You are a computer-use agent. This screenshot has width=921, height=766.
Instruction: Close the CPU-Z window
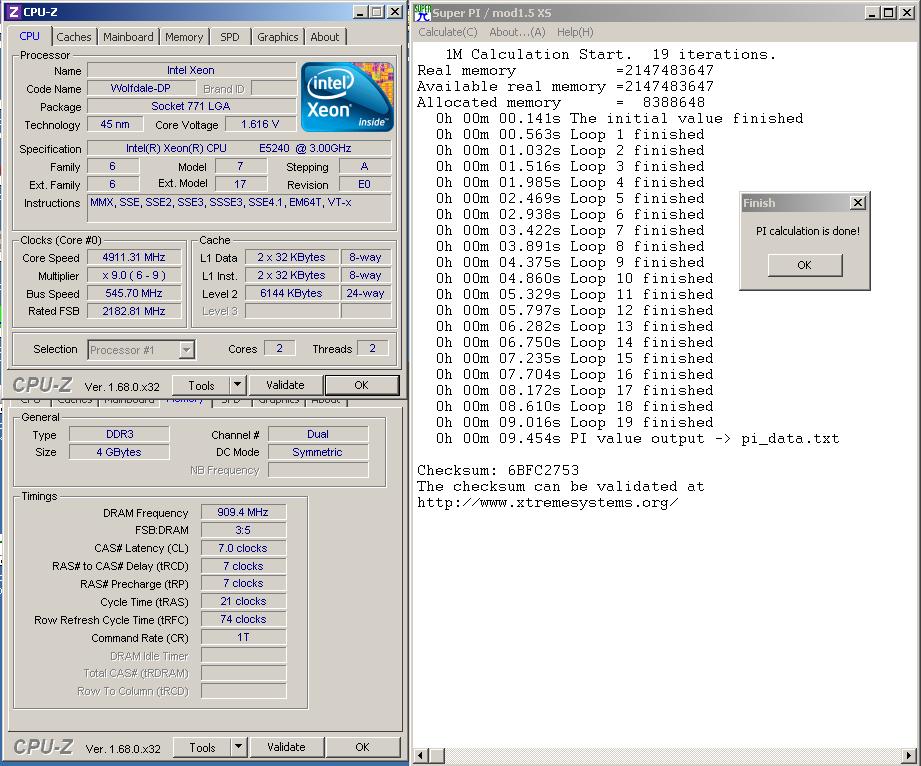pyautogui.click(x=395, y=12)
